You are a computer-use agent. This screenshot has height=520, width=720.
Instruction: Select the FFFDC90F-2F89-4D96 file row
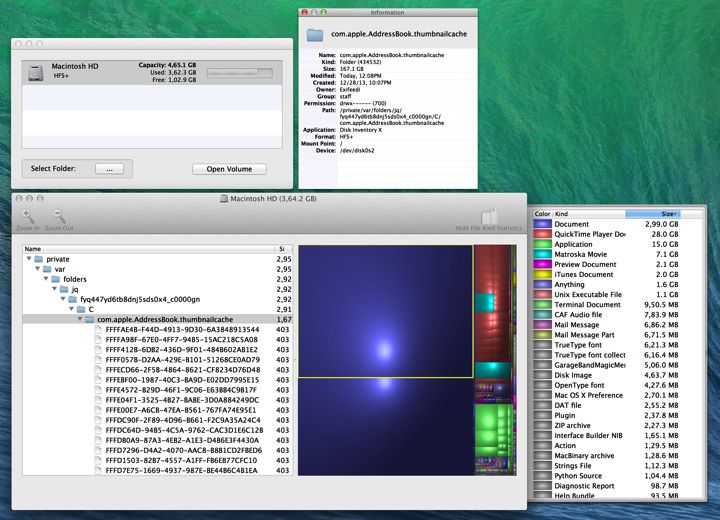click(x=157, y=420)
